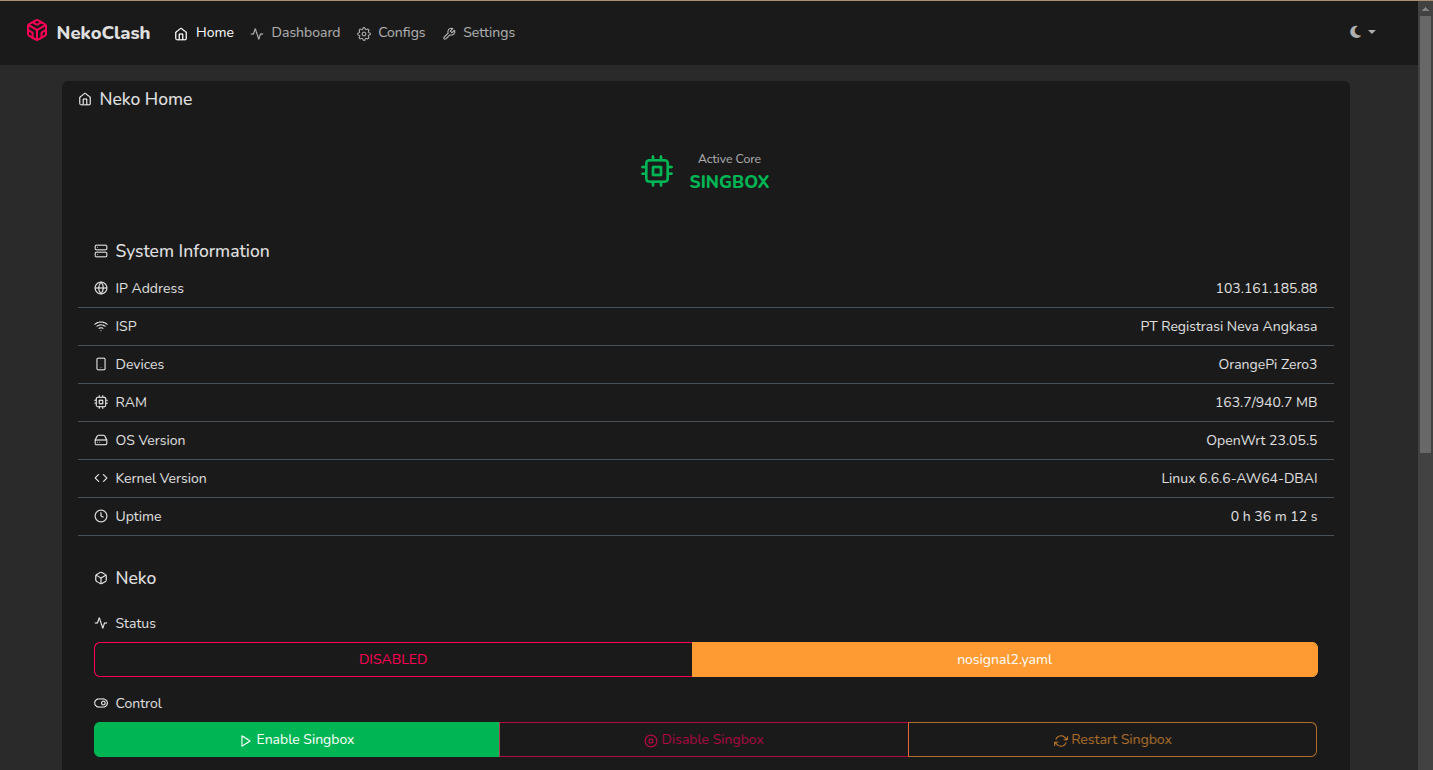The height and width of the screenshot is (770, 1433).
Task: Click the box icon beside Neko heading
Action: [x=101, y=578]
